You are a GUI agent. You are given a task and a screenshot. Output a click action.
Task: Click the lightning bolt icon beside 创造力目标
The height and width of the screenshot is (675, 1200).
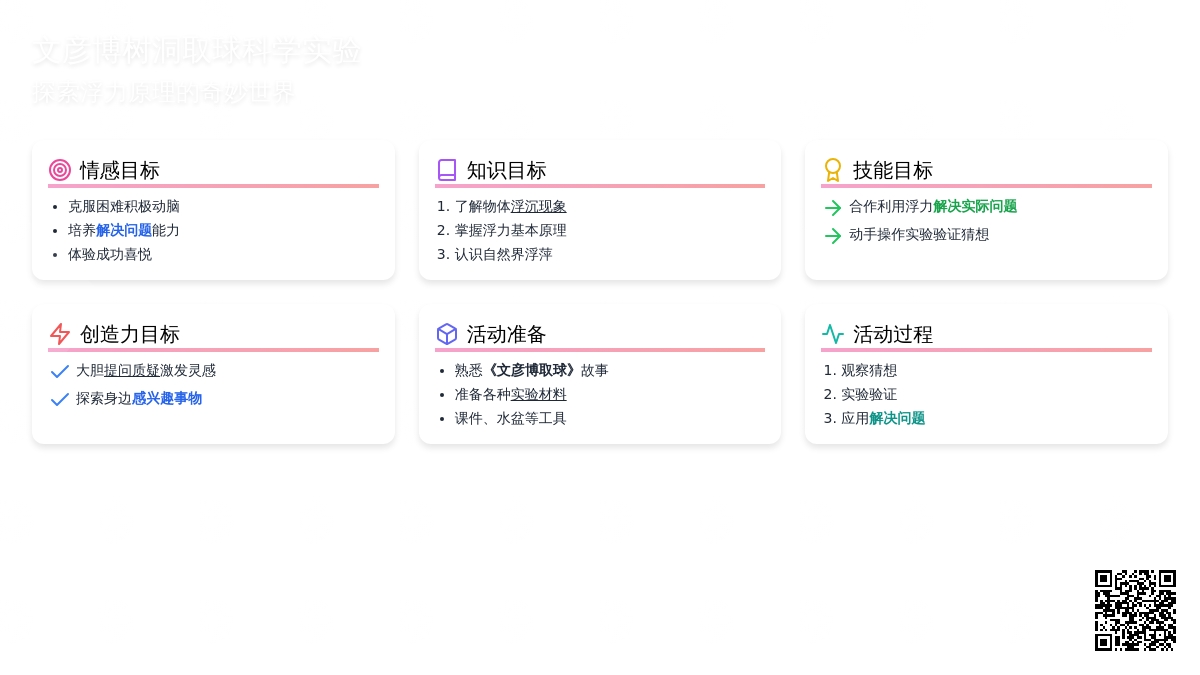(x=60, y=334)
